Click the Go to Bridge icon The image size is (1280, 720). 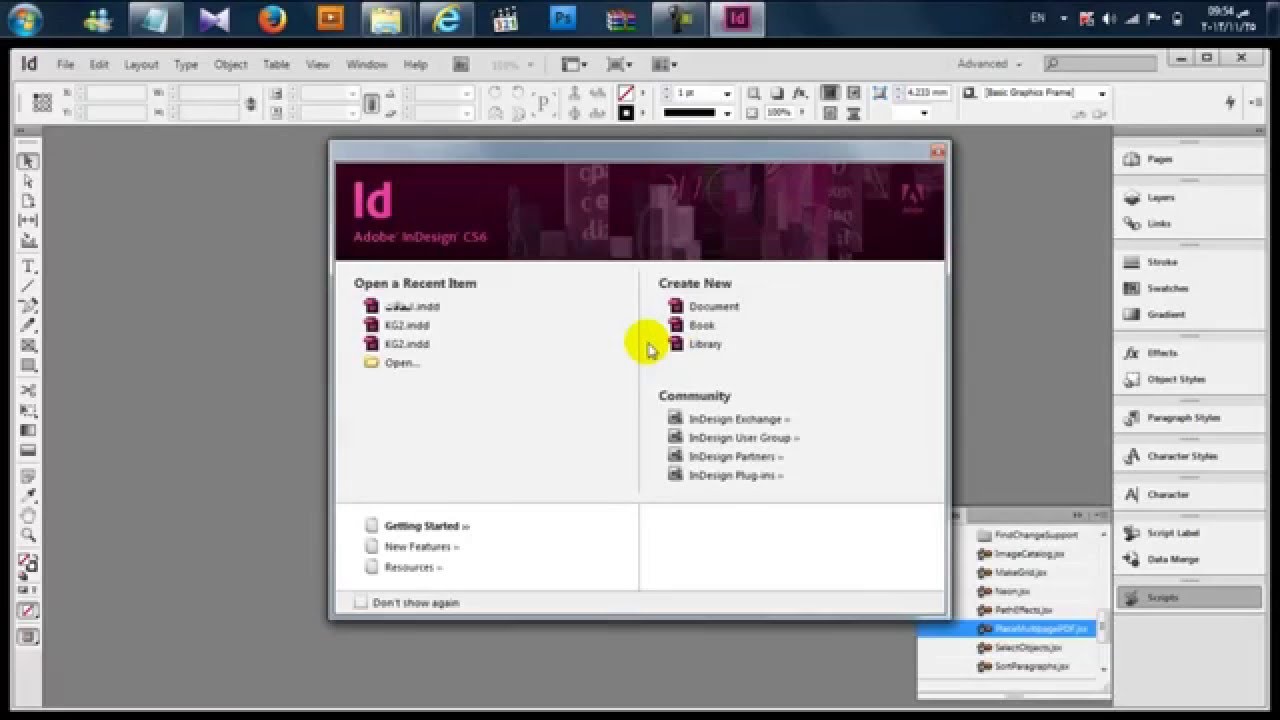(x=461, y=64)
